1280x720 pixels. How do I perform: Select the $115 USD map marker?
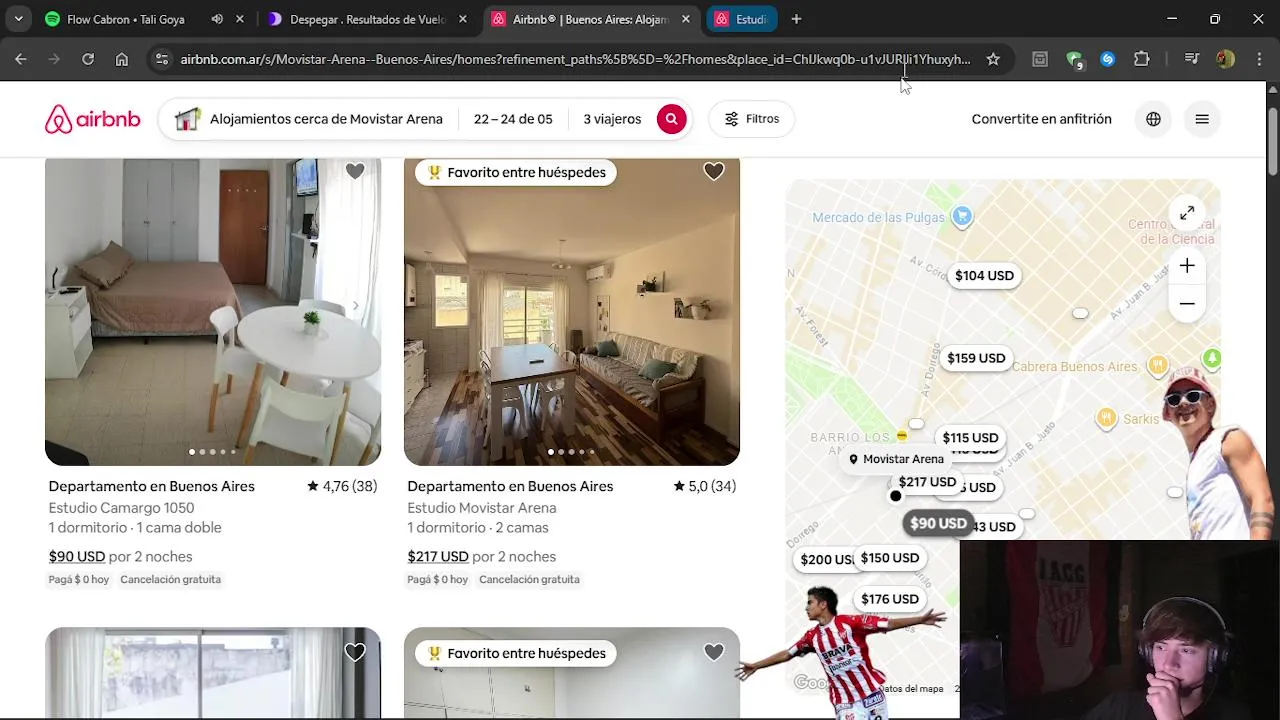[x=970, y=438]
